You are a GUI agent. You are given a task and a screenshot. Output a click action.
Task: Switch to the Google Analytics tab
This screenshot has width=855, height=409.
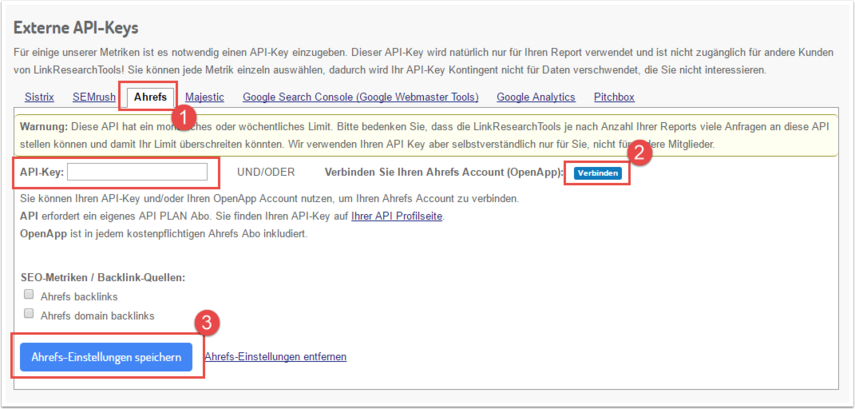pyautogui.click(x=535, y=97)
